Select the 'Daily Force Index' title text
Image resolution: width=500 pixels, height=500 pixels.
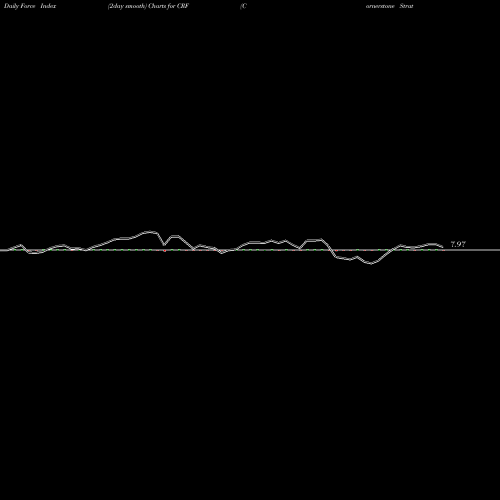[x=30, y=6]
